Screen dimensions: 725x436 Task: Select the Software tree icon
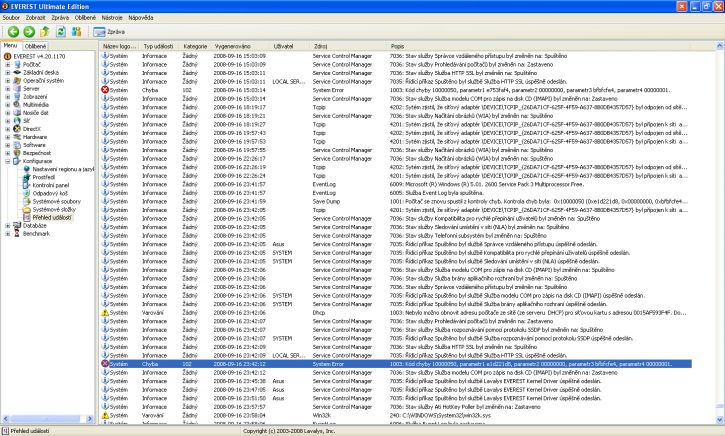click(x=18, y=145)
